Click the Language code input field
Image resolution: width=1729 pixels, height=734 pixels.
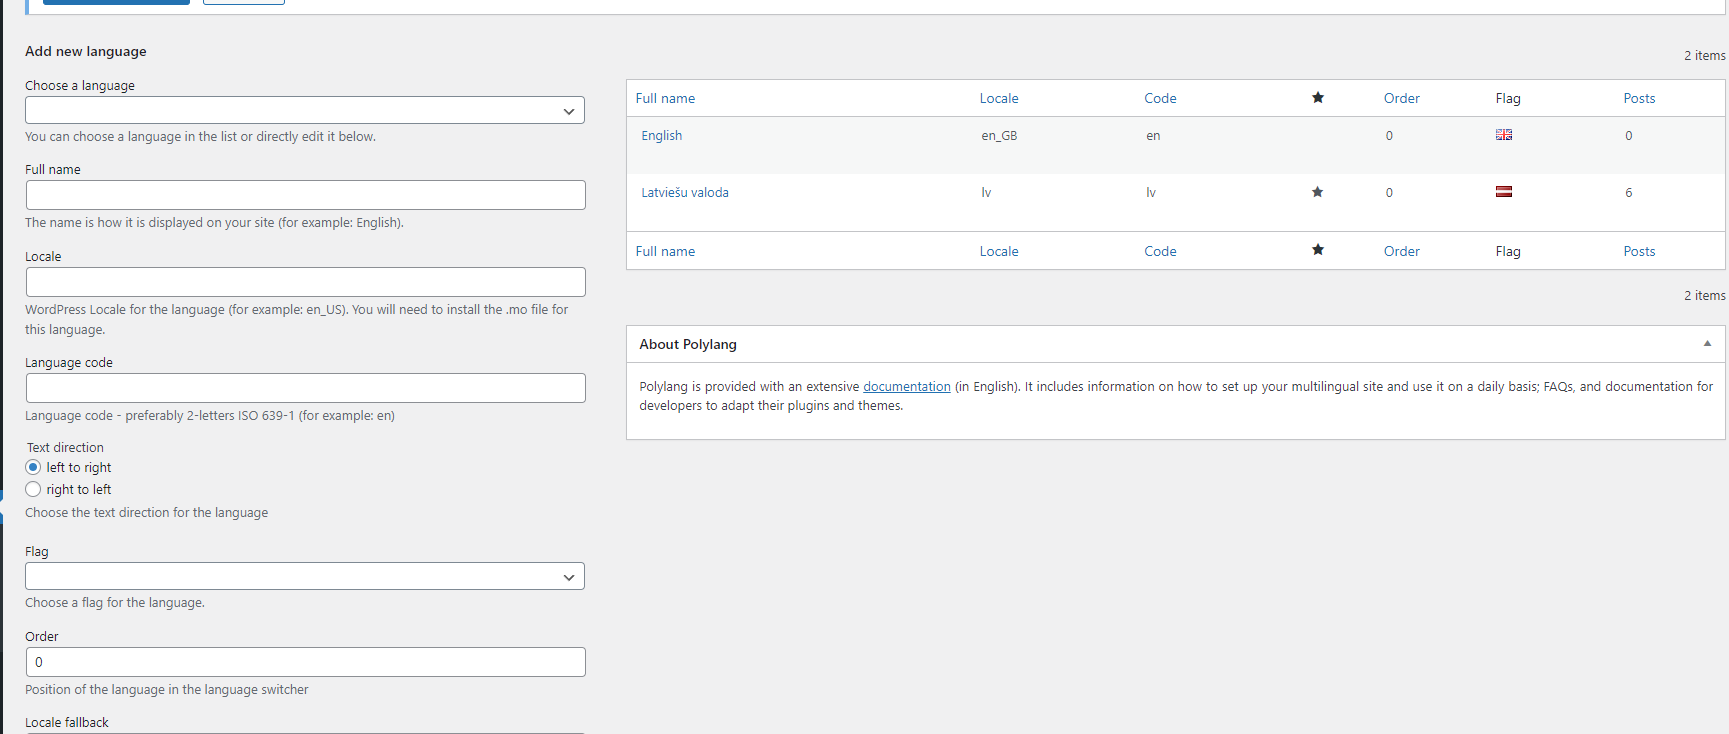pos(305,388)
